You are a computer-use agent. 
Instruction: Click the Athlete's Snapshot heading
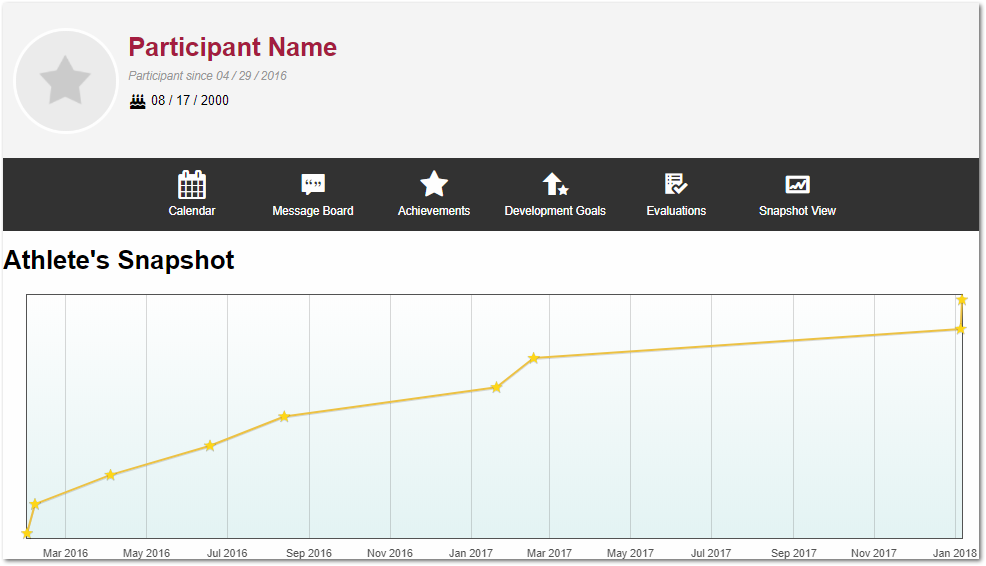[119, 260]
